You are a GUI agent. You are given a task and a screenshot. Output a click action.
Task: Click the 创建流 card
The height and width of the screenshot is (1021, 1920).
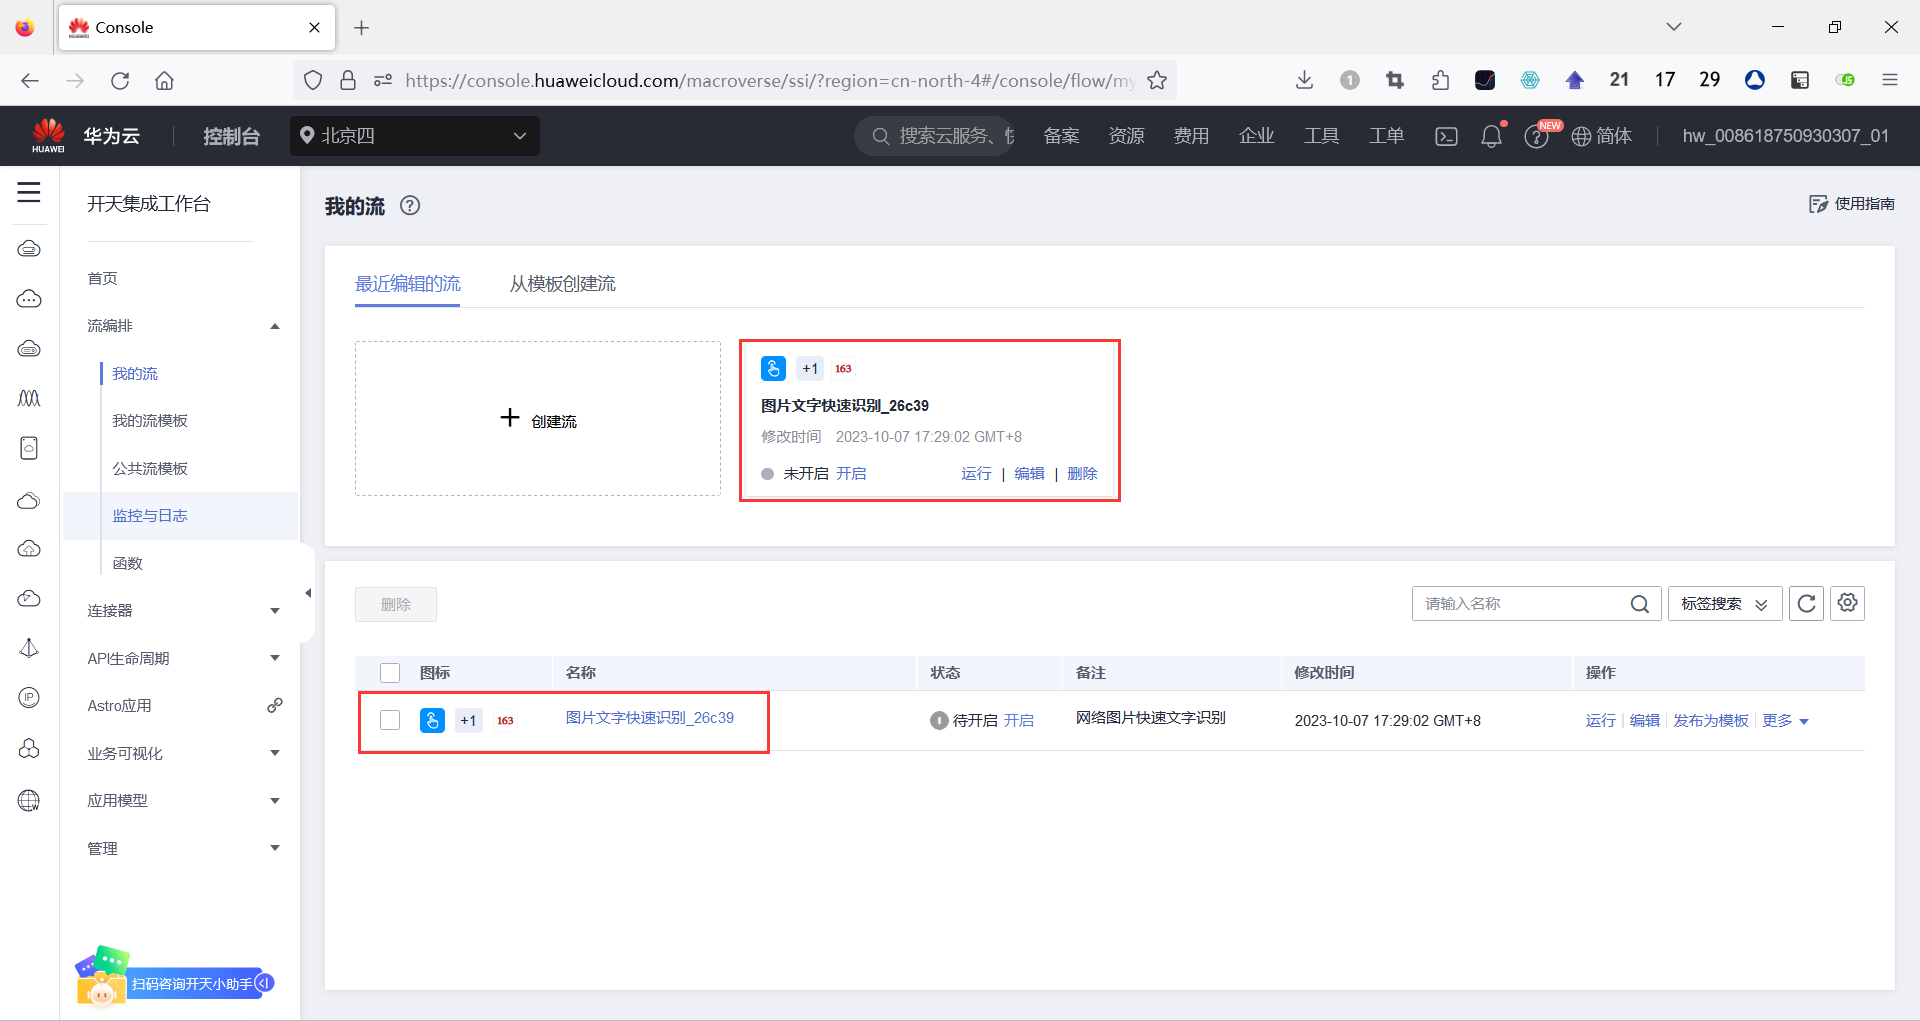(538, 419)
